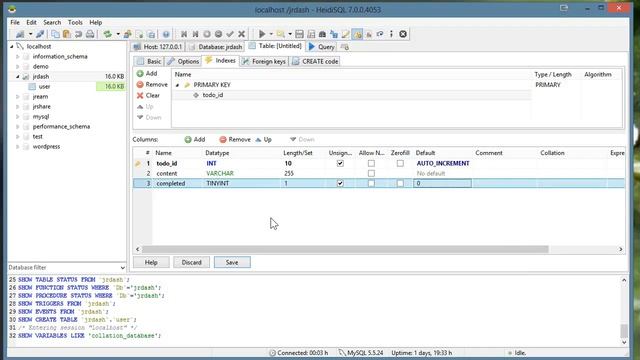
Task: Click the black circled X toolbar icon
Action: pyautogui.click(x=403, y=34)
